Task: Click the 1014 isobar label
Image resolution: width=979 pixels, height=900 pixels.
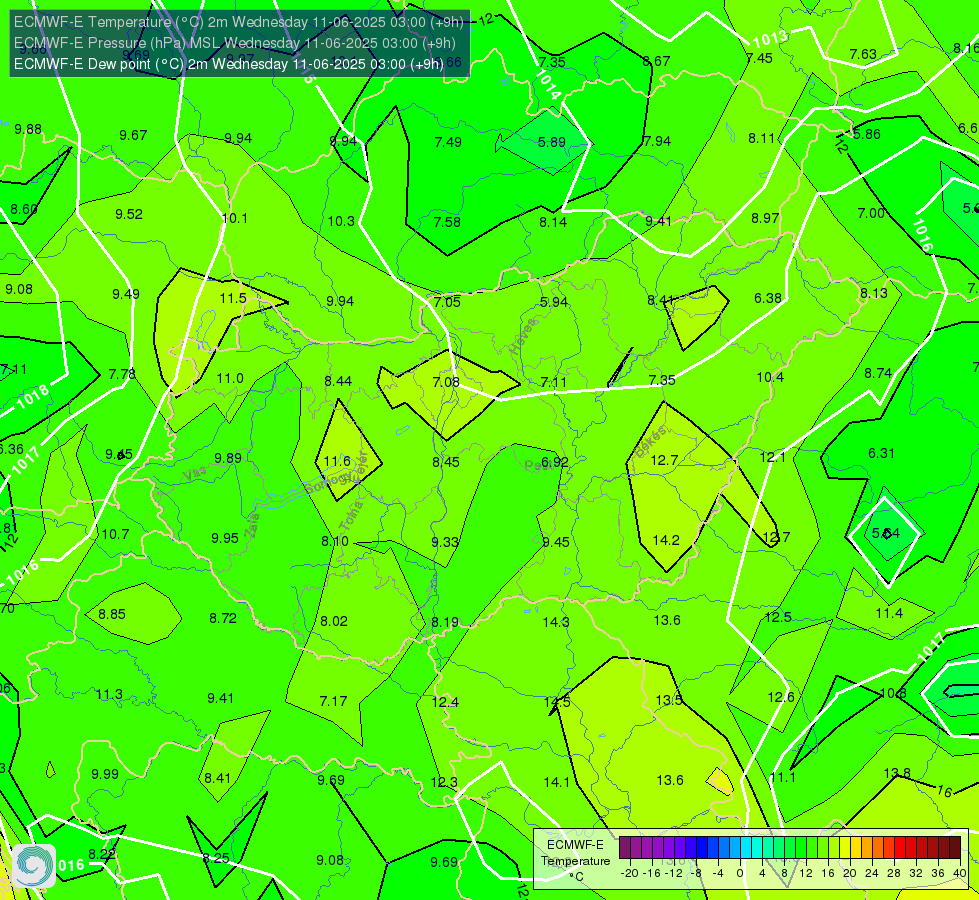Action: tap(549, 84)
